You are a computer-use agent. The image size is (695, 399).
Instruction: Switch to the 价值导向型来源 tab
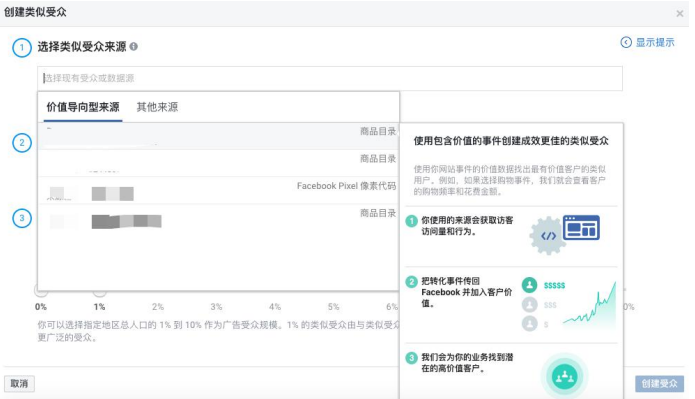coord(83,107)
